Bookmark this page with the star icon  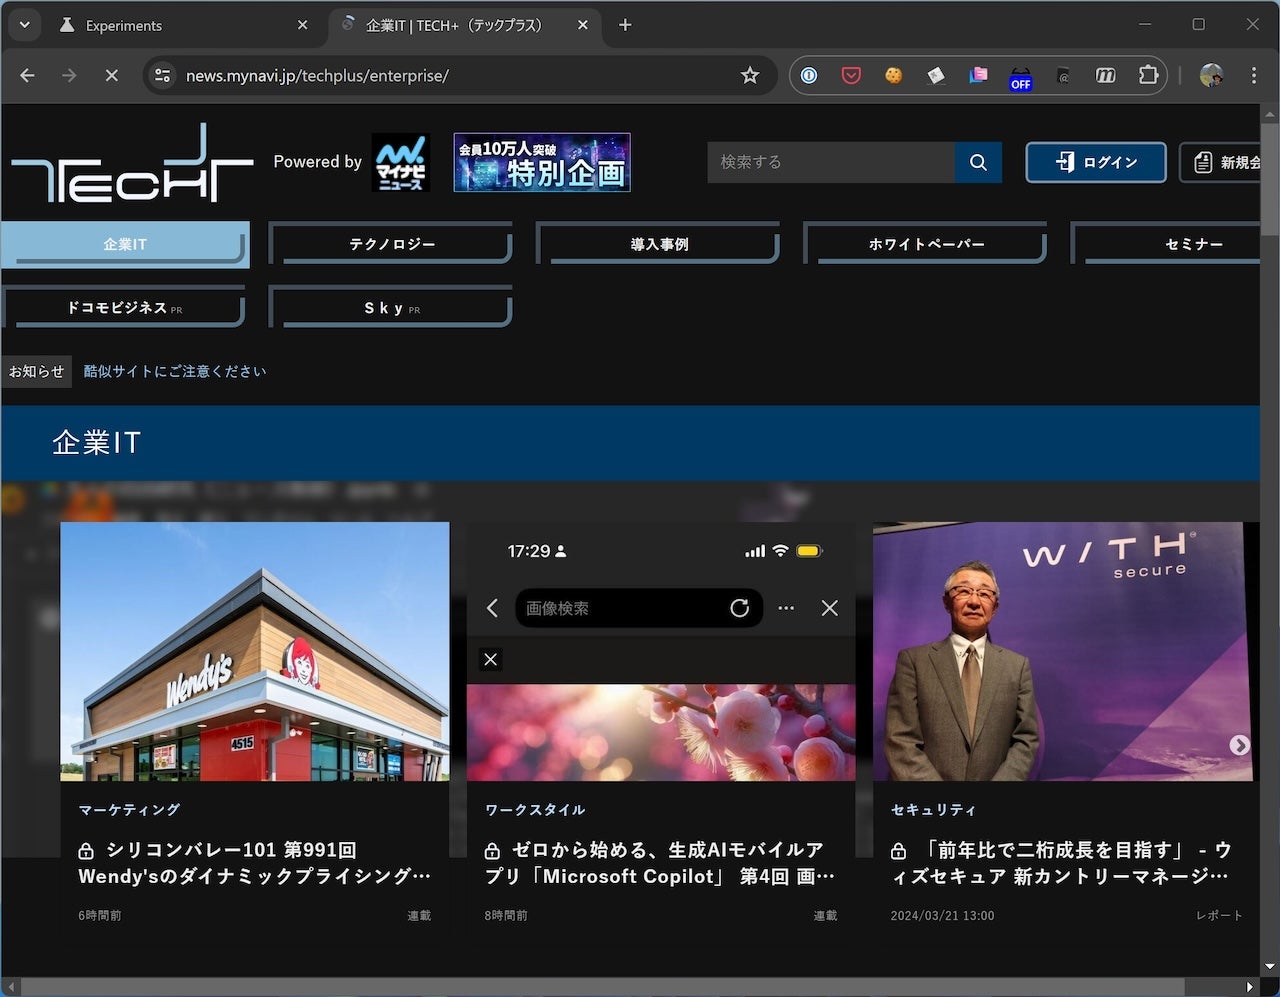pyautogui.click(x=750, y=75)
